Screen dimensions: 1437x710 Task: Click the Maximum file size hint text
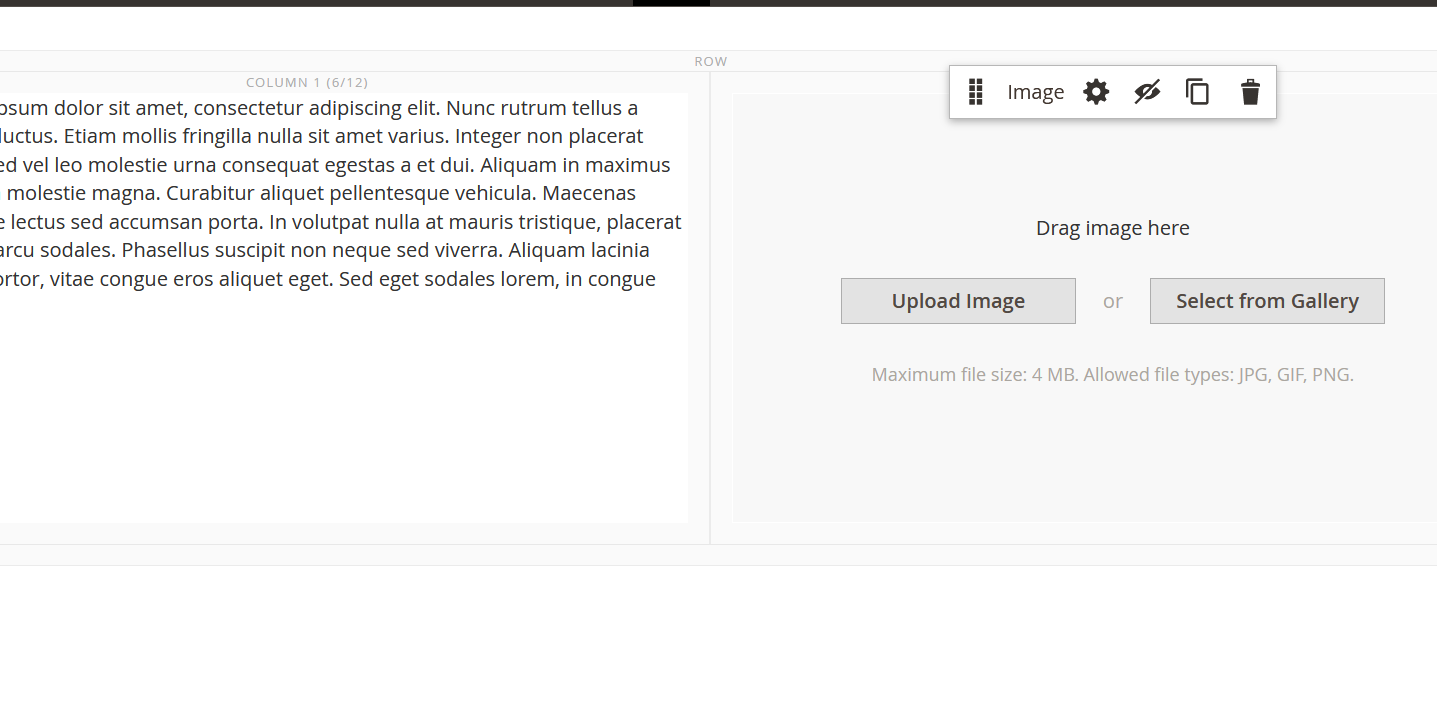coord(1112,375)
